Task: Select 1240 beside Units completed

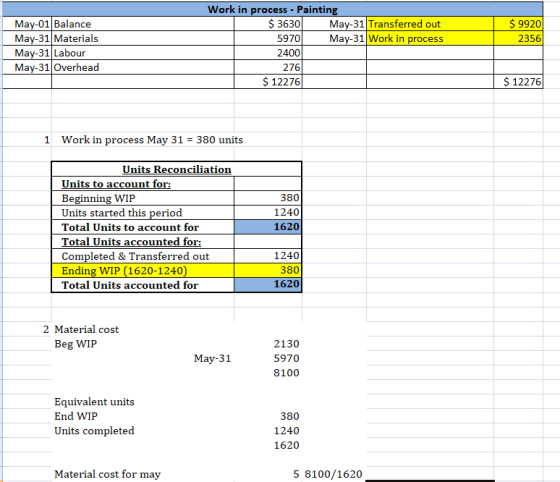Action: (x=286, y=431)
